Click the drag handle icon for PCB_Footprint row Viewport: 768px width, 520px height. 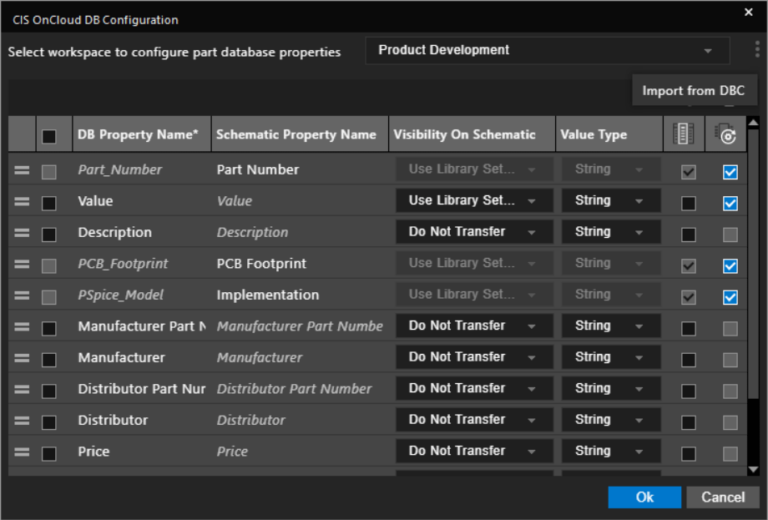click(22, 264)
